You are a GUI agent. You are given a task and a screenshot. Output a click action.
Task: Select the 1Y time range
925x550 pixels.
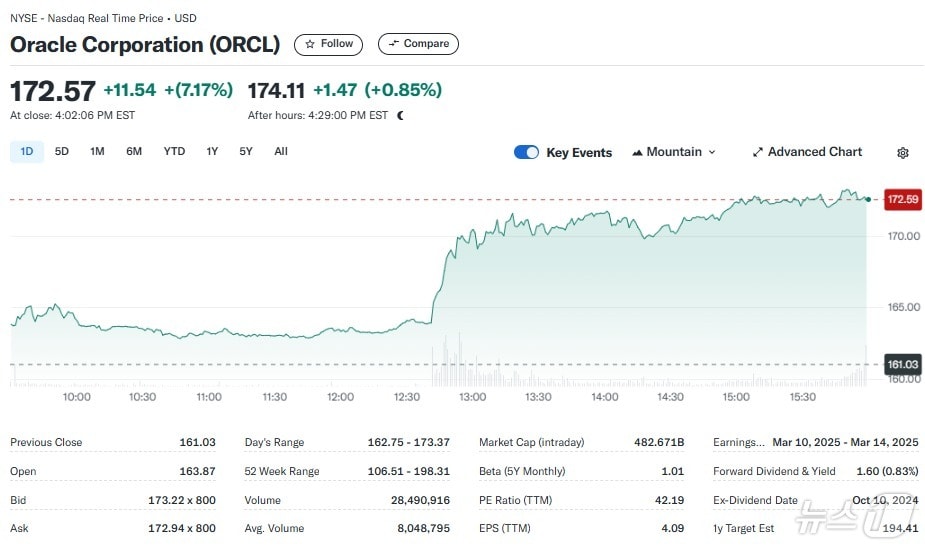[212, 152]
